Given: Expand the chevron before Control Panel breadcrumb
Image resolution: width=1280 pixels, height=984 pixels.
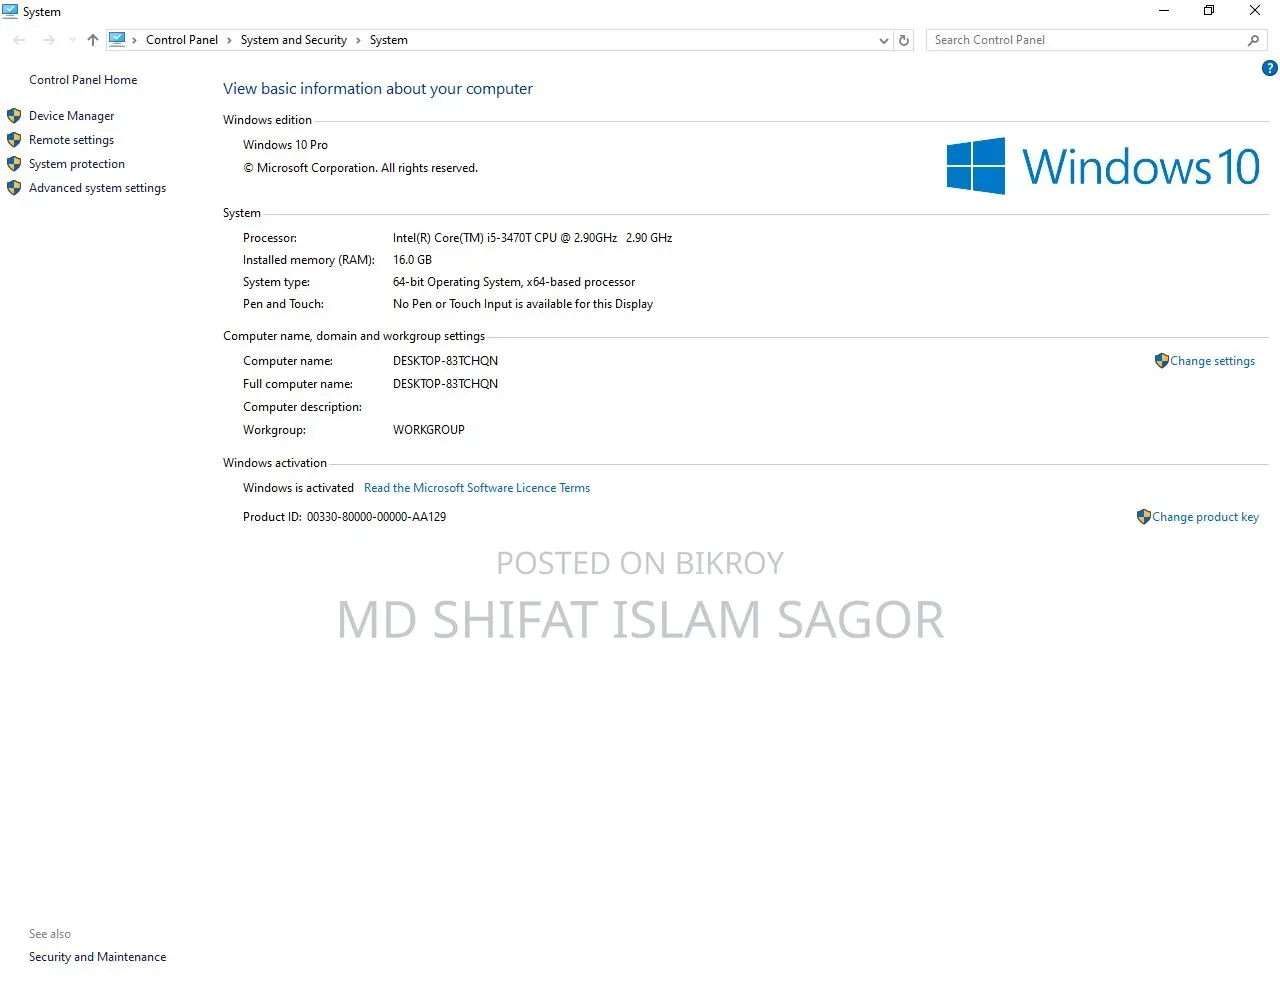Looking at the screenshot, I should coord(134,40).
